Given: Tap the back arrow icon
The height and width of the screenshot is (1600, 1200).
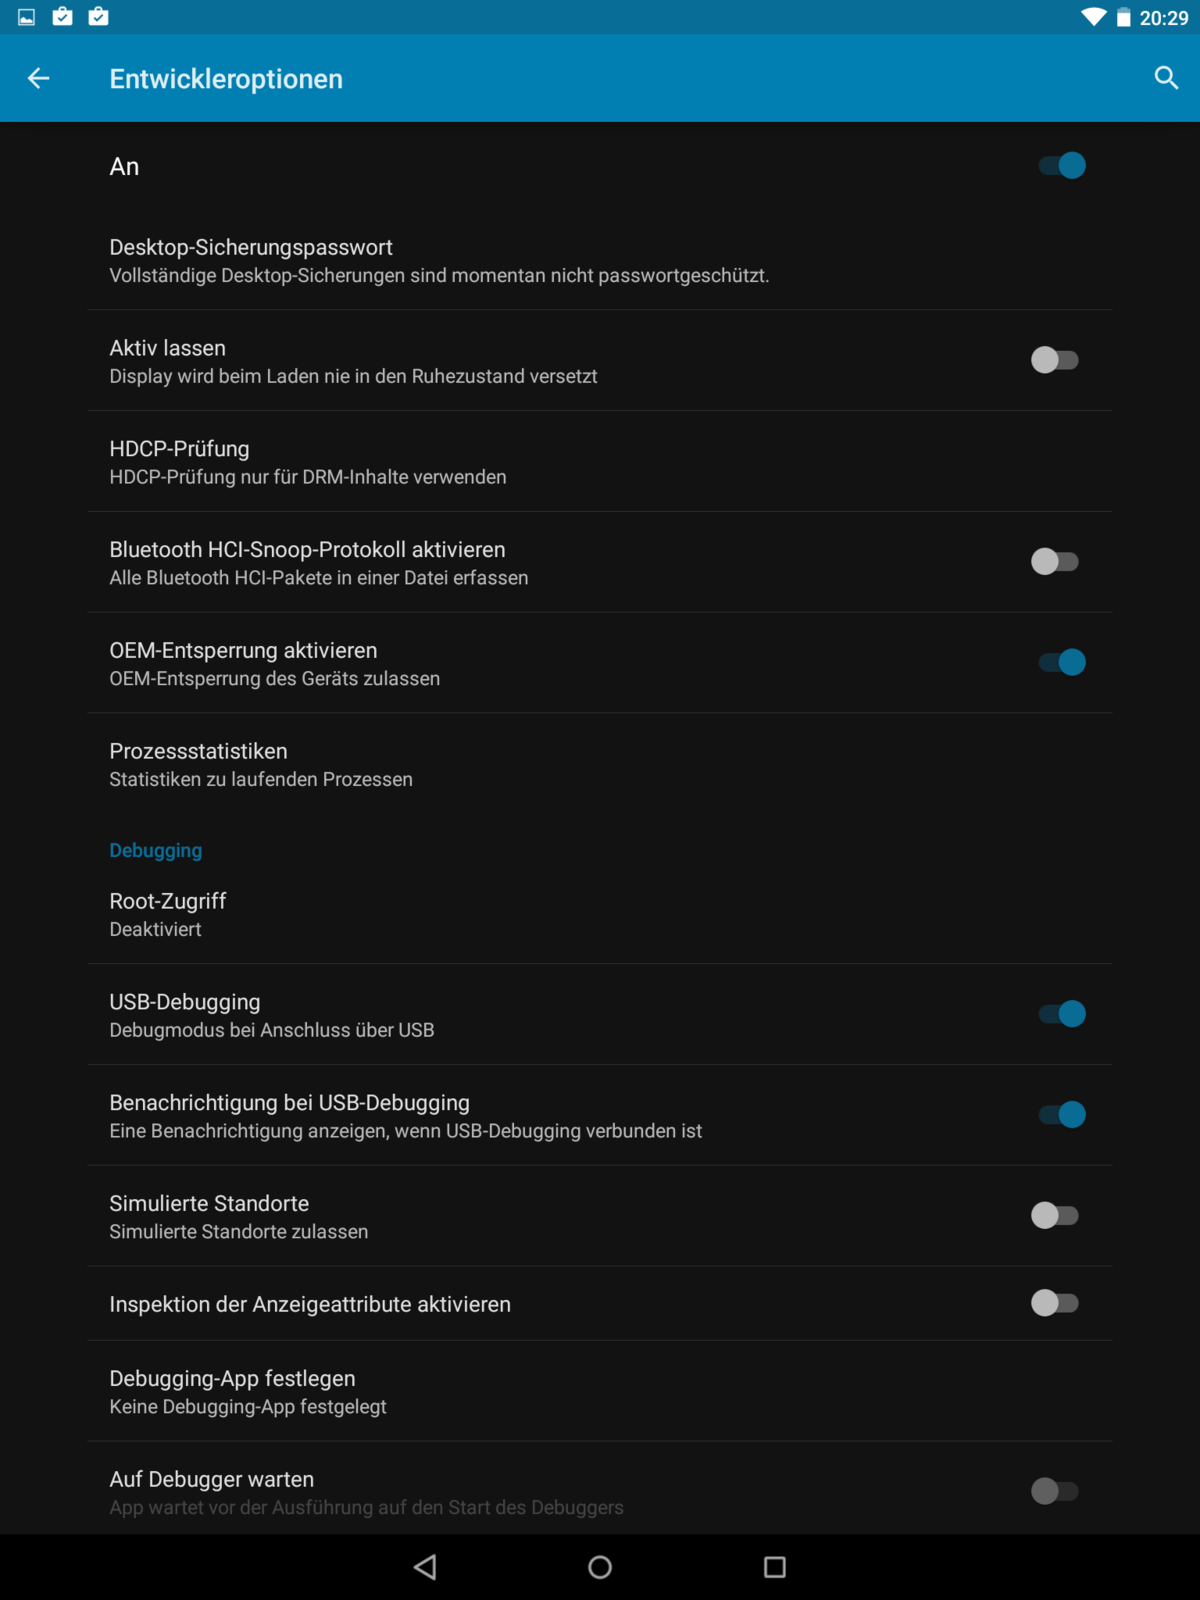Looking at the screenshot, I should click(39, 78).
